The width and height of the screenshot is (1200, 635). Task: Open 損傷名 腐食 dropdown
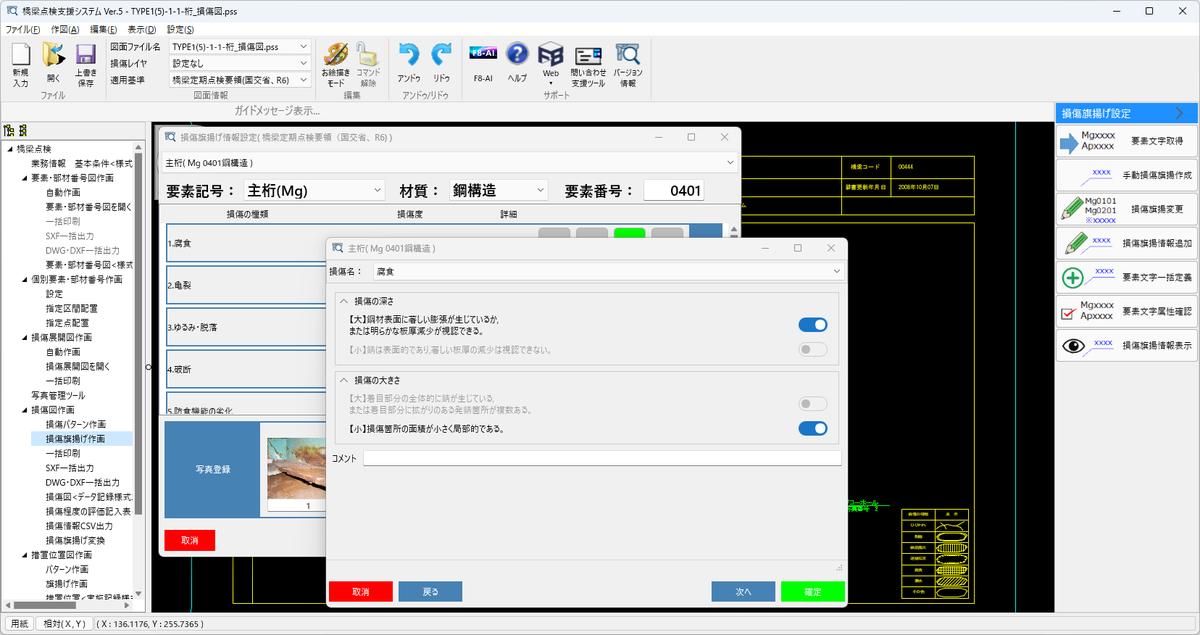(608, 270)
